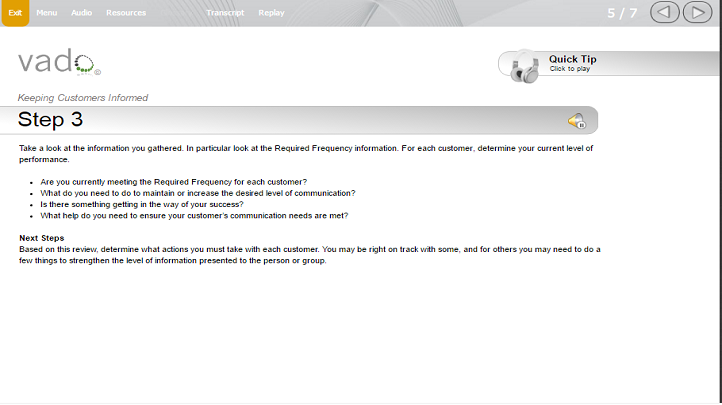Open the Audio menu
Viewport: 722px width, 405px height.
click(82, 13)
